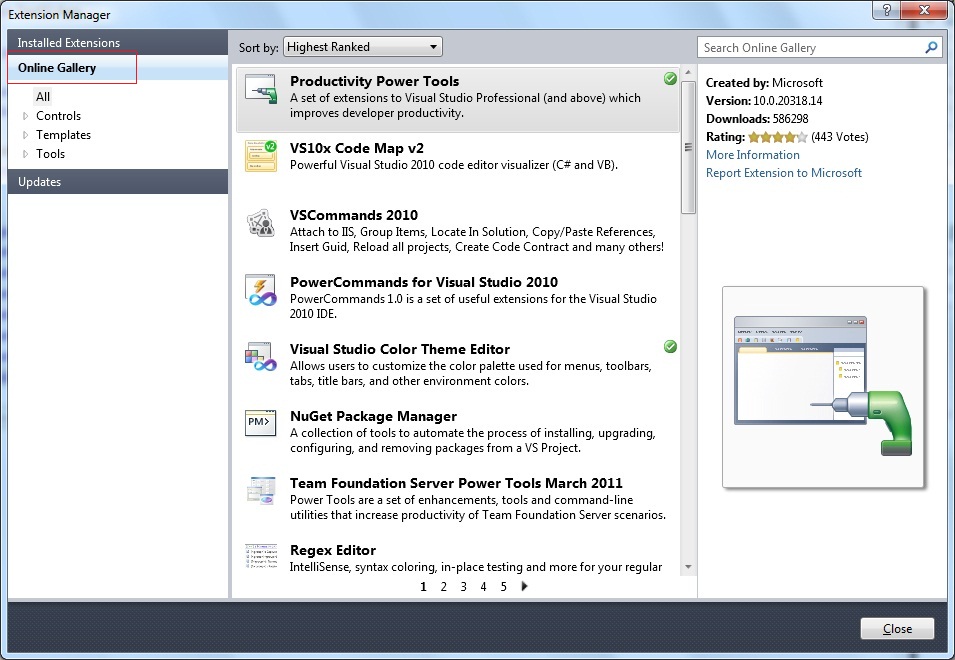Go to the next results page arrow
The image size is (955, 660).
[525, 587]
